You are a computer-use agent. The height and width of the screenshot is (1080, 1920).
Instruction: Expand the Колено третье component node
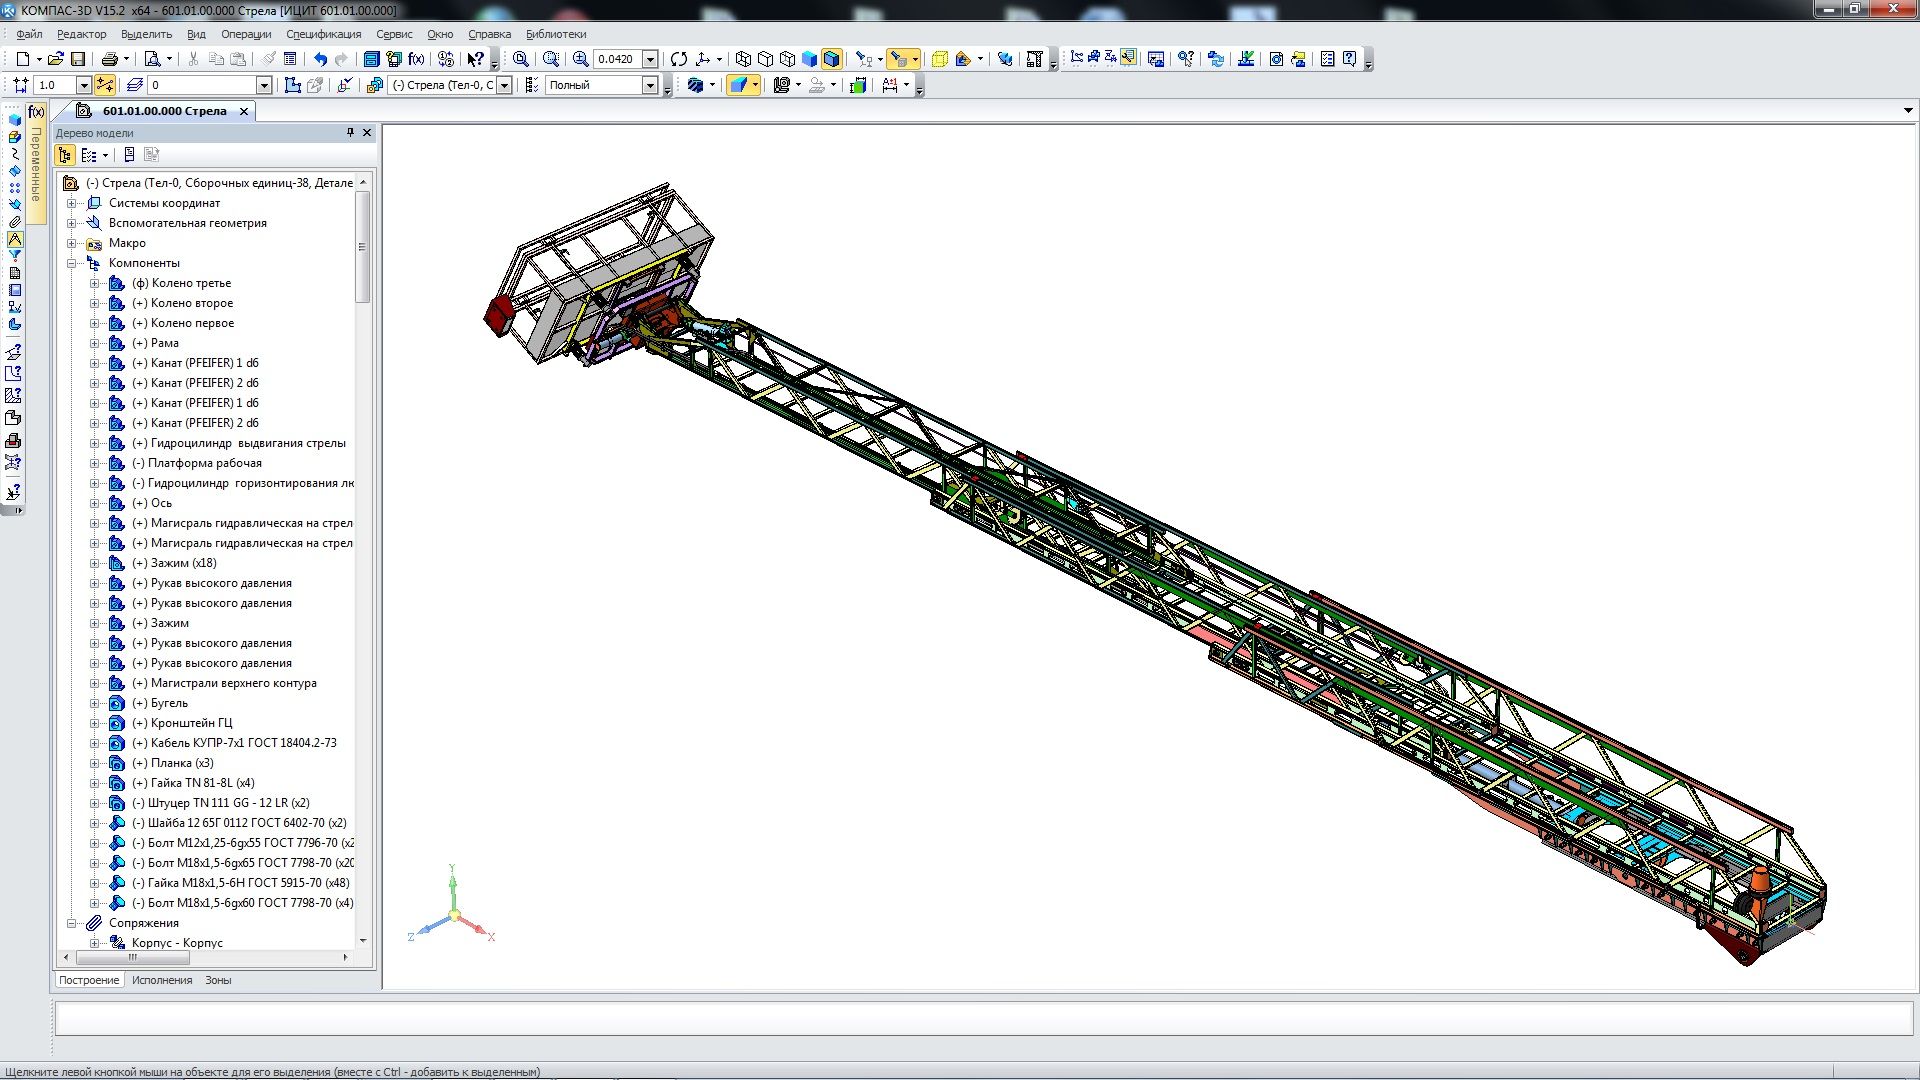tap(94, 283)
